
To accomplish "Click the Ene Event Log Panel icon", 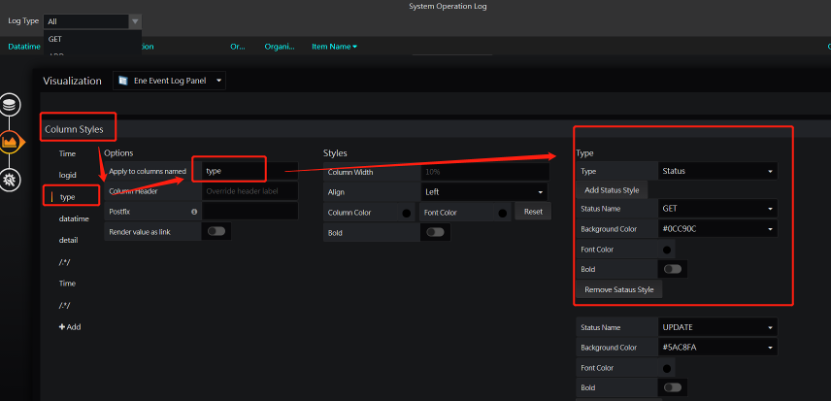I will tap(122, 81).
